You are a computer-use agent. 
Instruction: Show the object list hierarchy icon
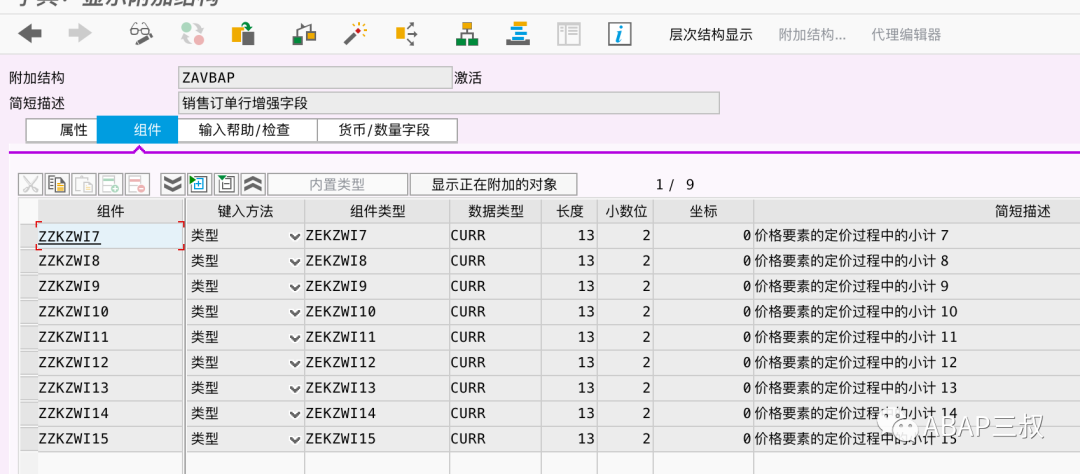click(x=467, y=33)
